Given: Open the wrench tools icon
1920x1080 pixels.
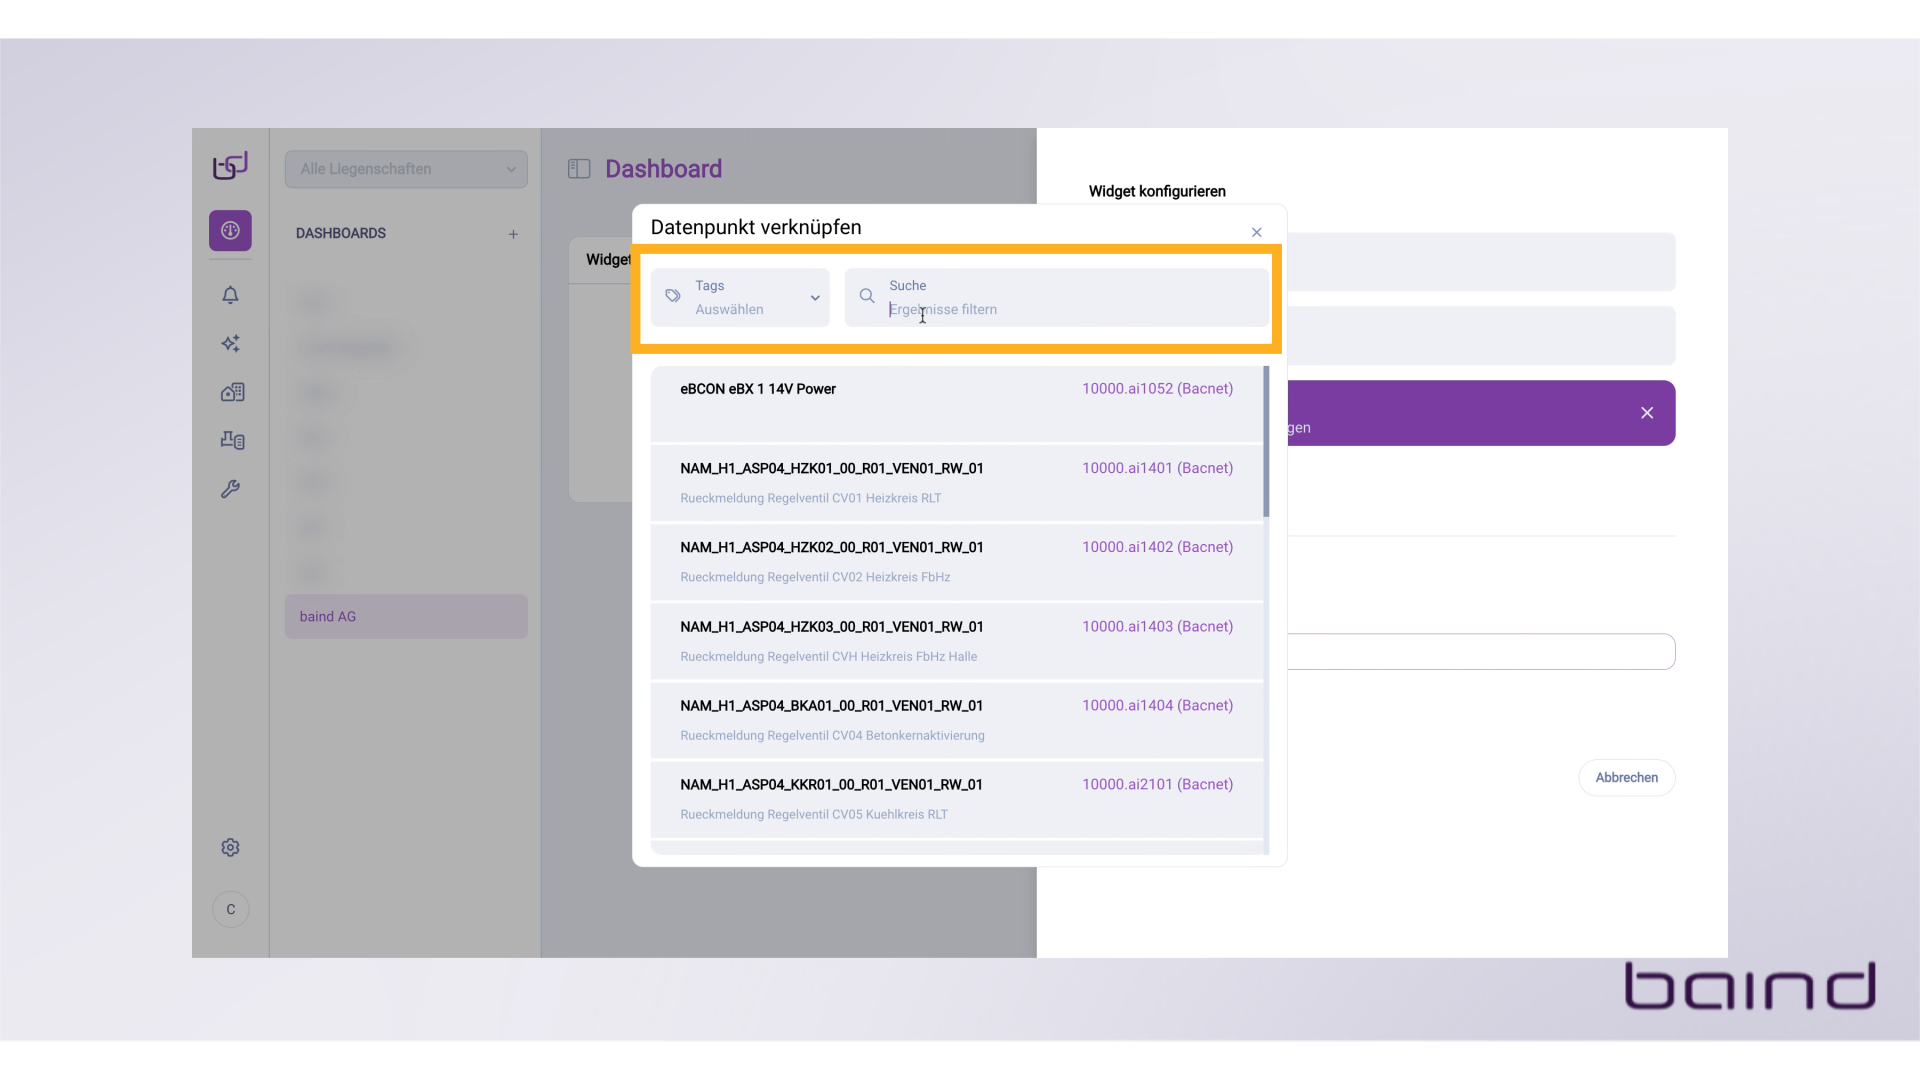Looking at the screenshot, I should pos(230,489).
